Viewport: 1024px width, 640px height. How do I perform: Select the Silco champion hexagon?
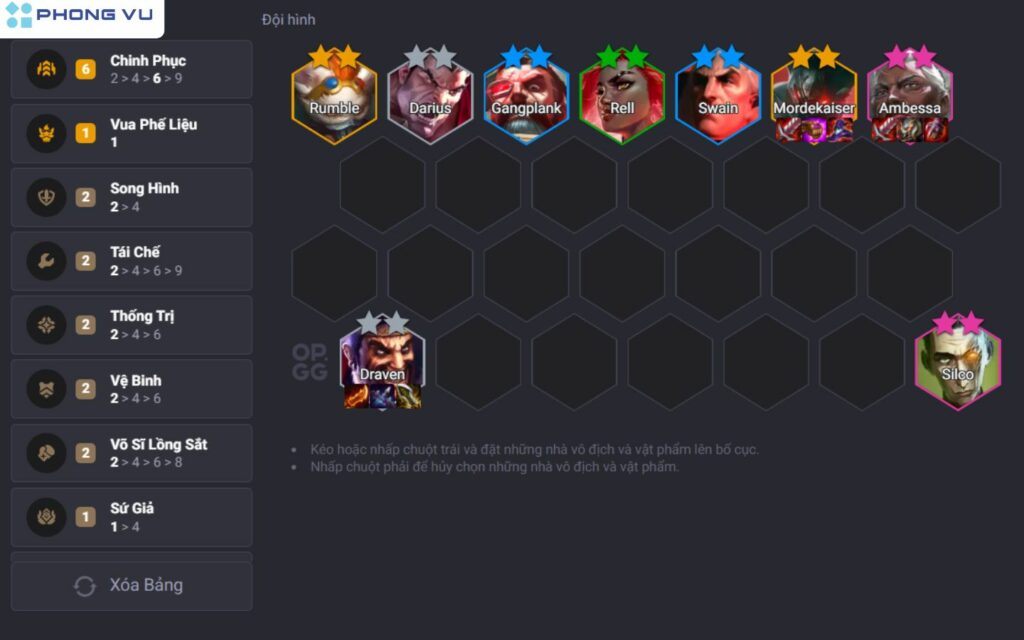point(957,364)
